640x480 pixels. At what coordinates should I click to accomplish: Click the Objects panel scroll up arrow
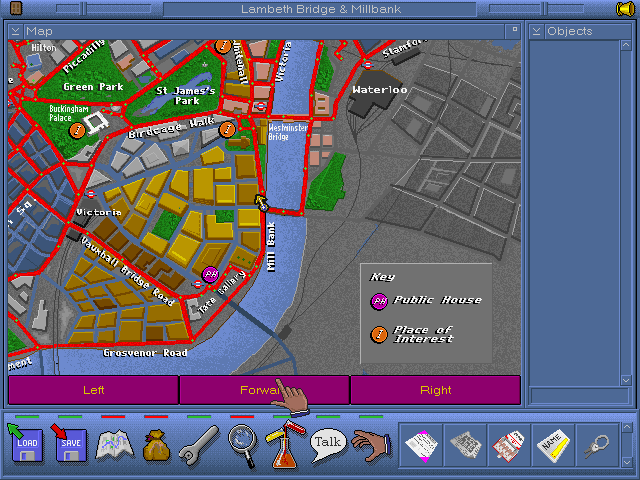tap(626, 45)
